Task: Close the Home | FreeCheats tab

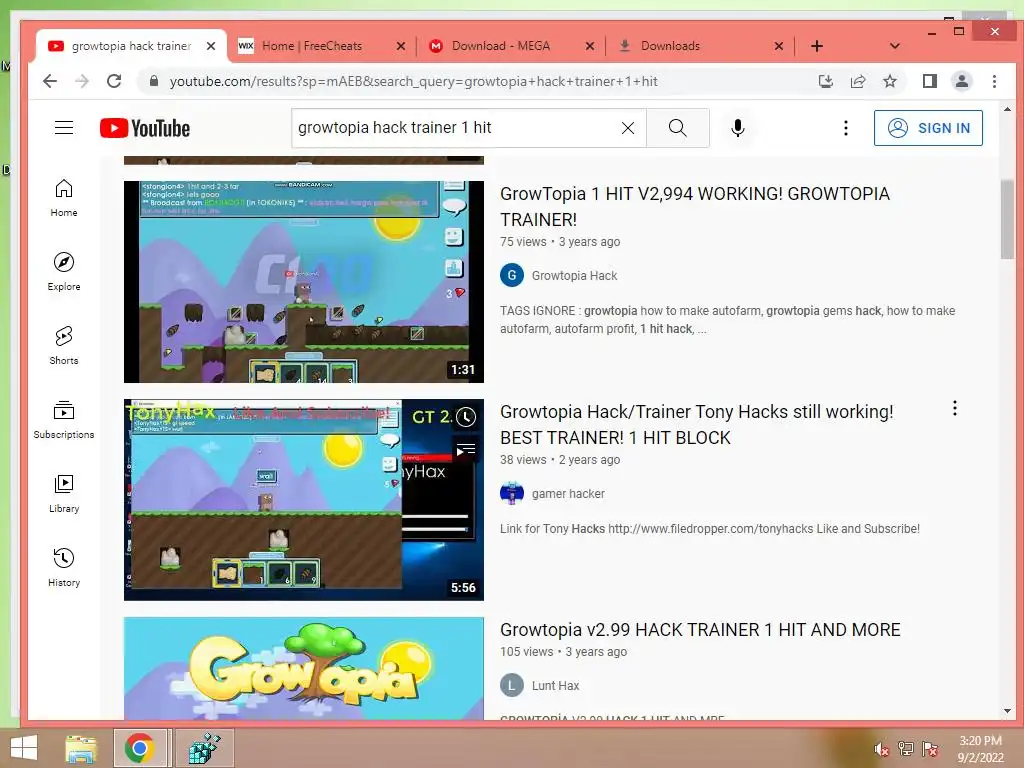Action: pyautogui.click(x=401, y=46)
